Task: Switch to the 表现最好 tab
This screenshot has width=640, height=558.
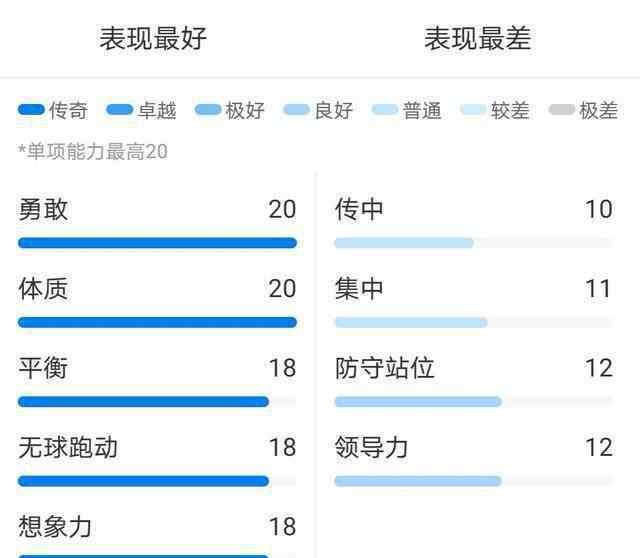Action: (153, 39)
